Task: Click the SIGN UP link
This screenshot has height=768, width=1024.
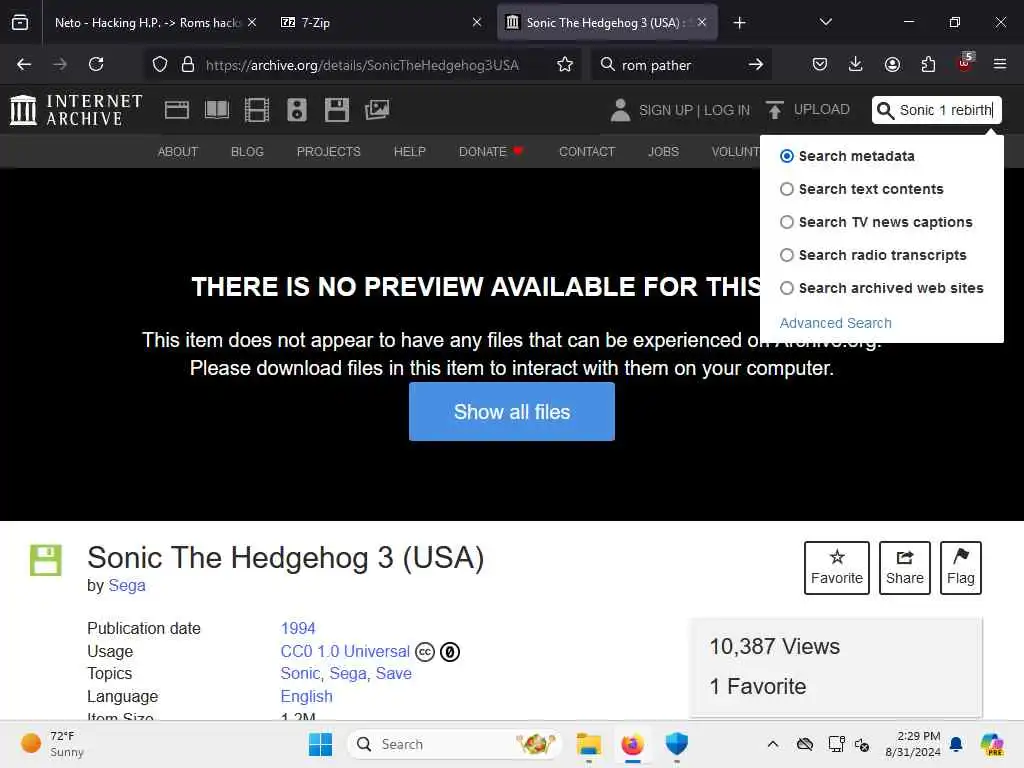Action: point(665,110)
